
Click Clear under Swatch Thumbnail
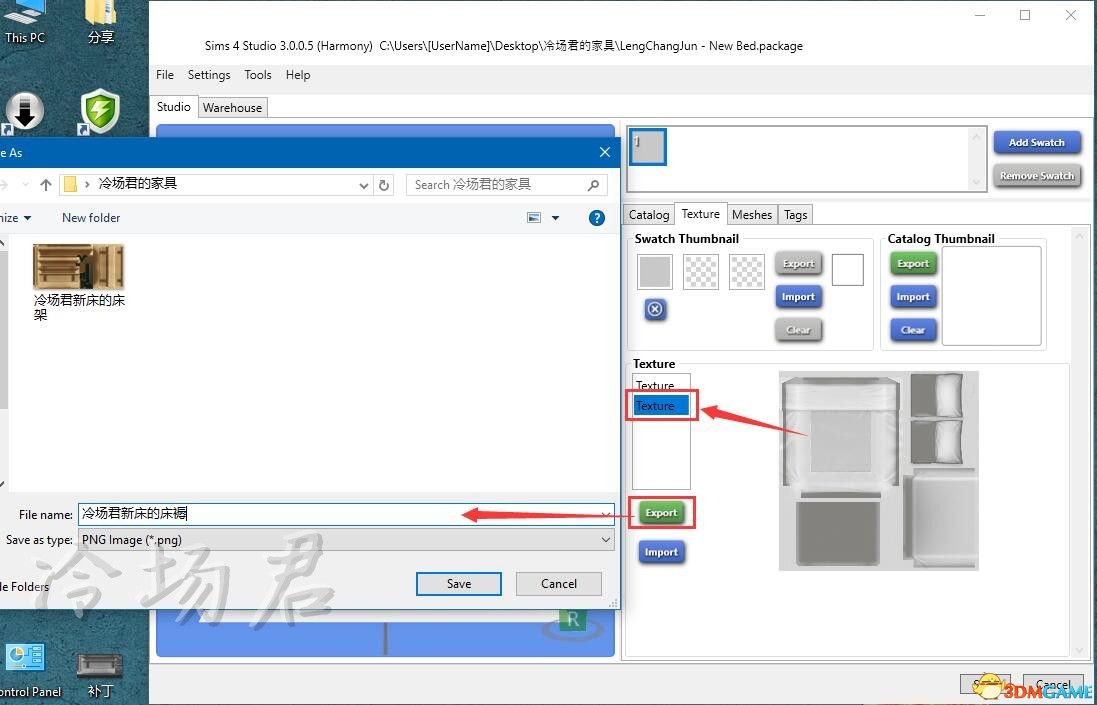pos(798,329)
